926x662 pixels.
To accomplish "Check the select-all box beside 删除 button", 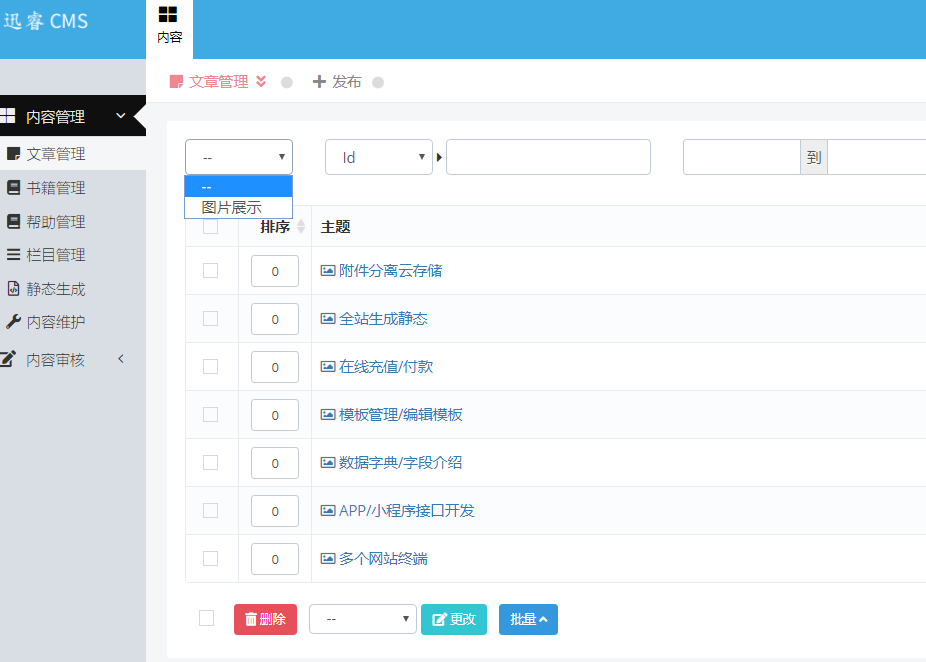I will [206, 618].
